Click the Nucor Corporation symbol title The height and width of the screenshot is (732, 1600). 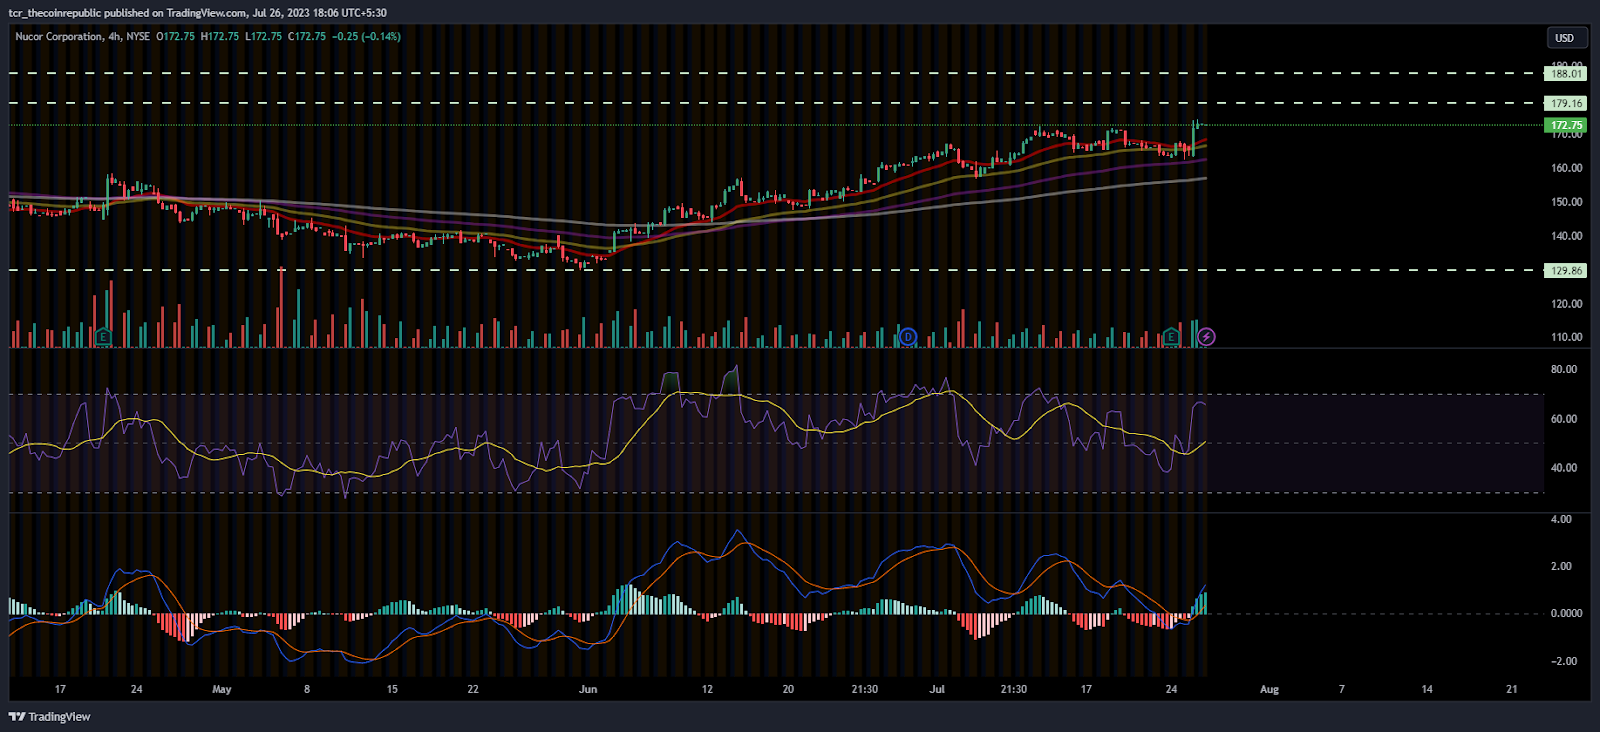coord(59,36)
